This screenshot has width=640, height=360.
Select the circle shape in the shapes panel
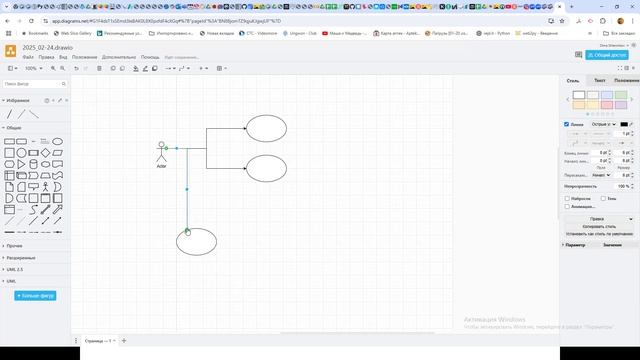[21, 153]
